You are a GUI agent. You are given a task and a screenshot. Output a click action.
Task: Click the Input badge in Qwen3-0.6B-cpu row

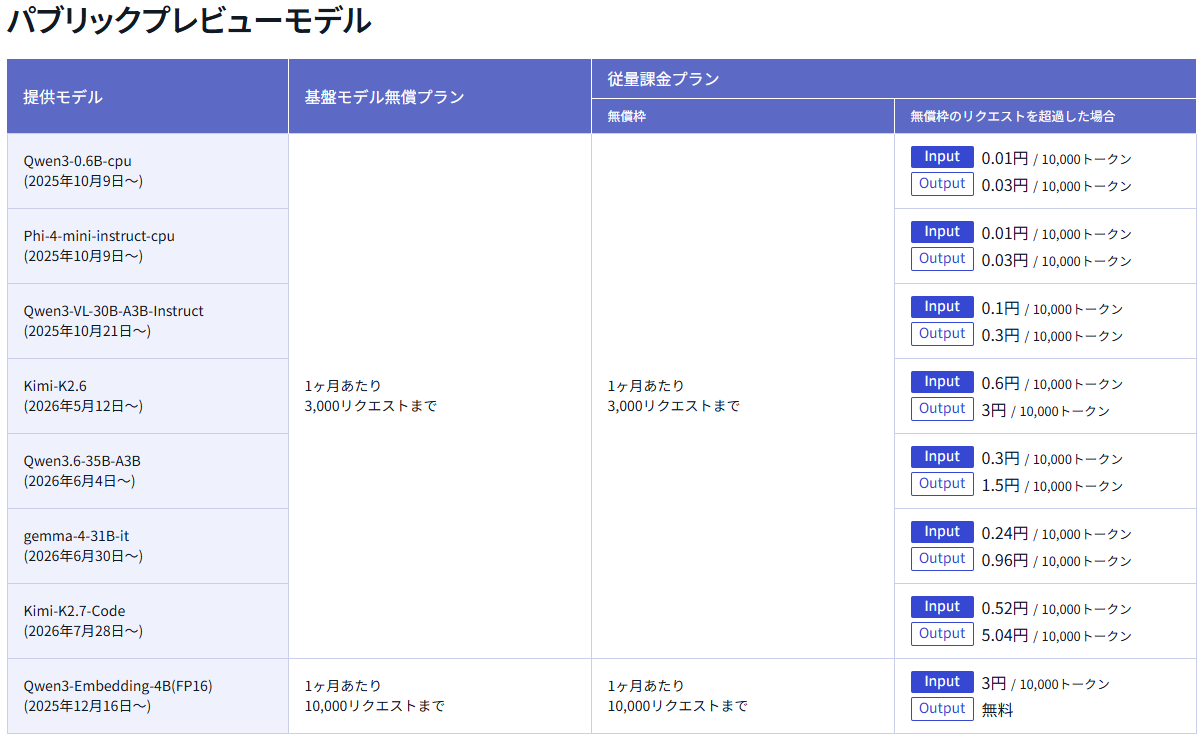942,157
